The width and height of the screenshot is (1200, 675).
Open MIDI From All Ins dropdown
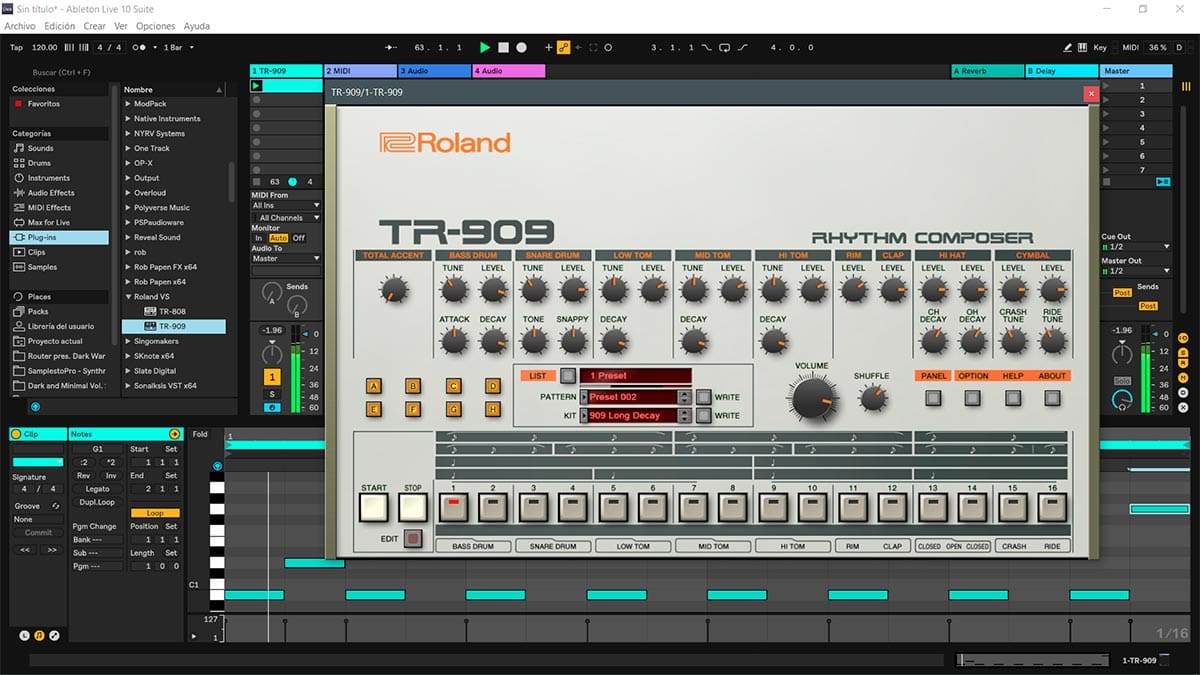click(286, 205)
